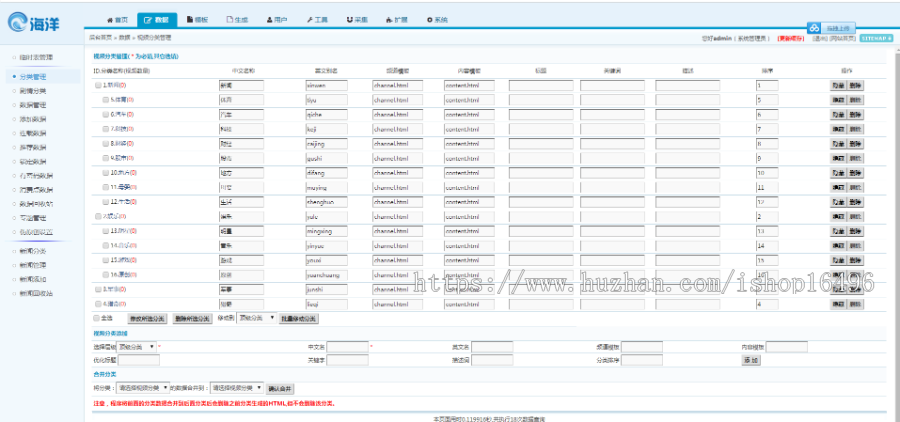Switch to the 工具 tab

317,20
